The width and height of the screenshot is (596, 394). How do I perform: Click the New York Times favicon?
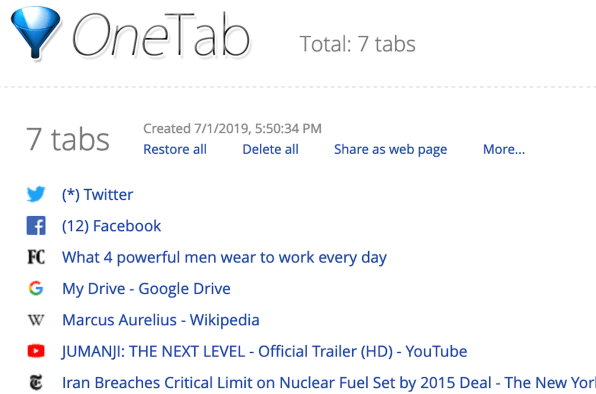coord(36,383)
